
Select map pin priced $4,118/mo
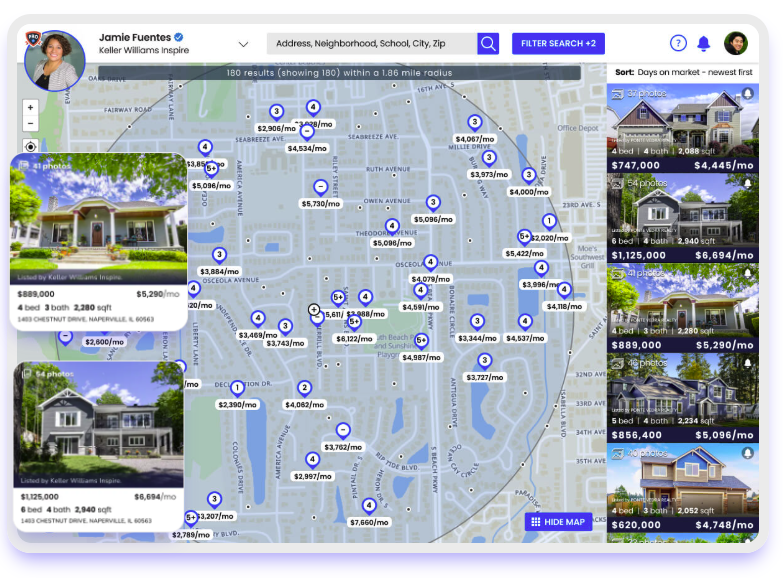tap(564, 289)
